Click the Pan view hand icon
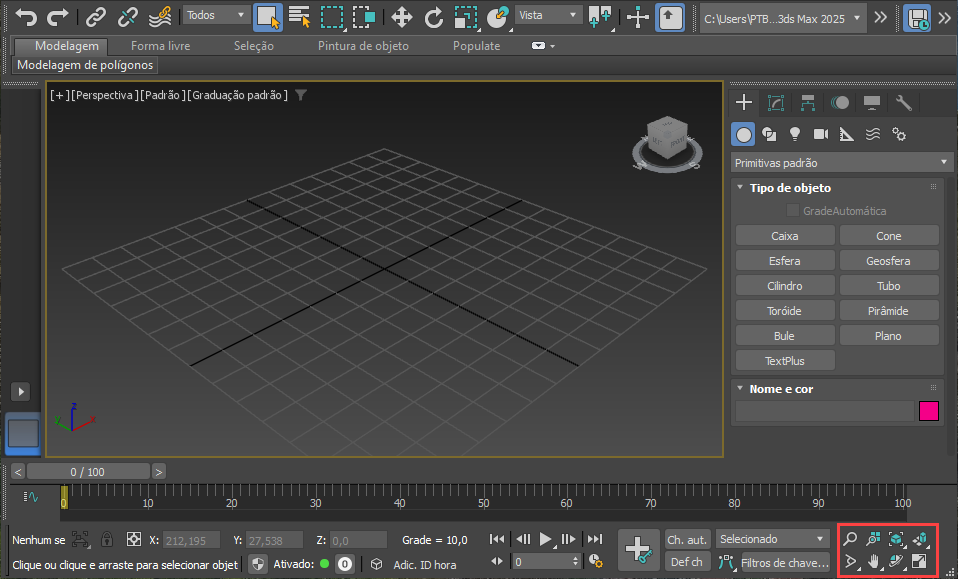Image resolution: width=958 pixels, height=579 pixels. click(x=874, y=562)
